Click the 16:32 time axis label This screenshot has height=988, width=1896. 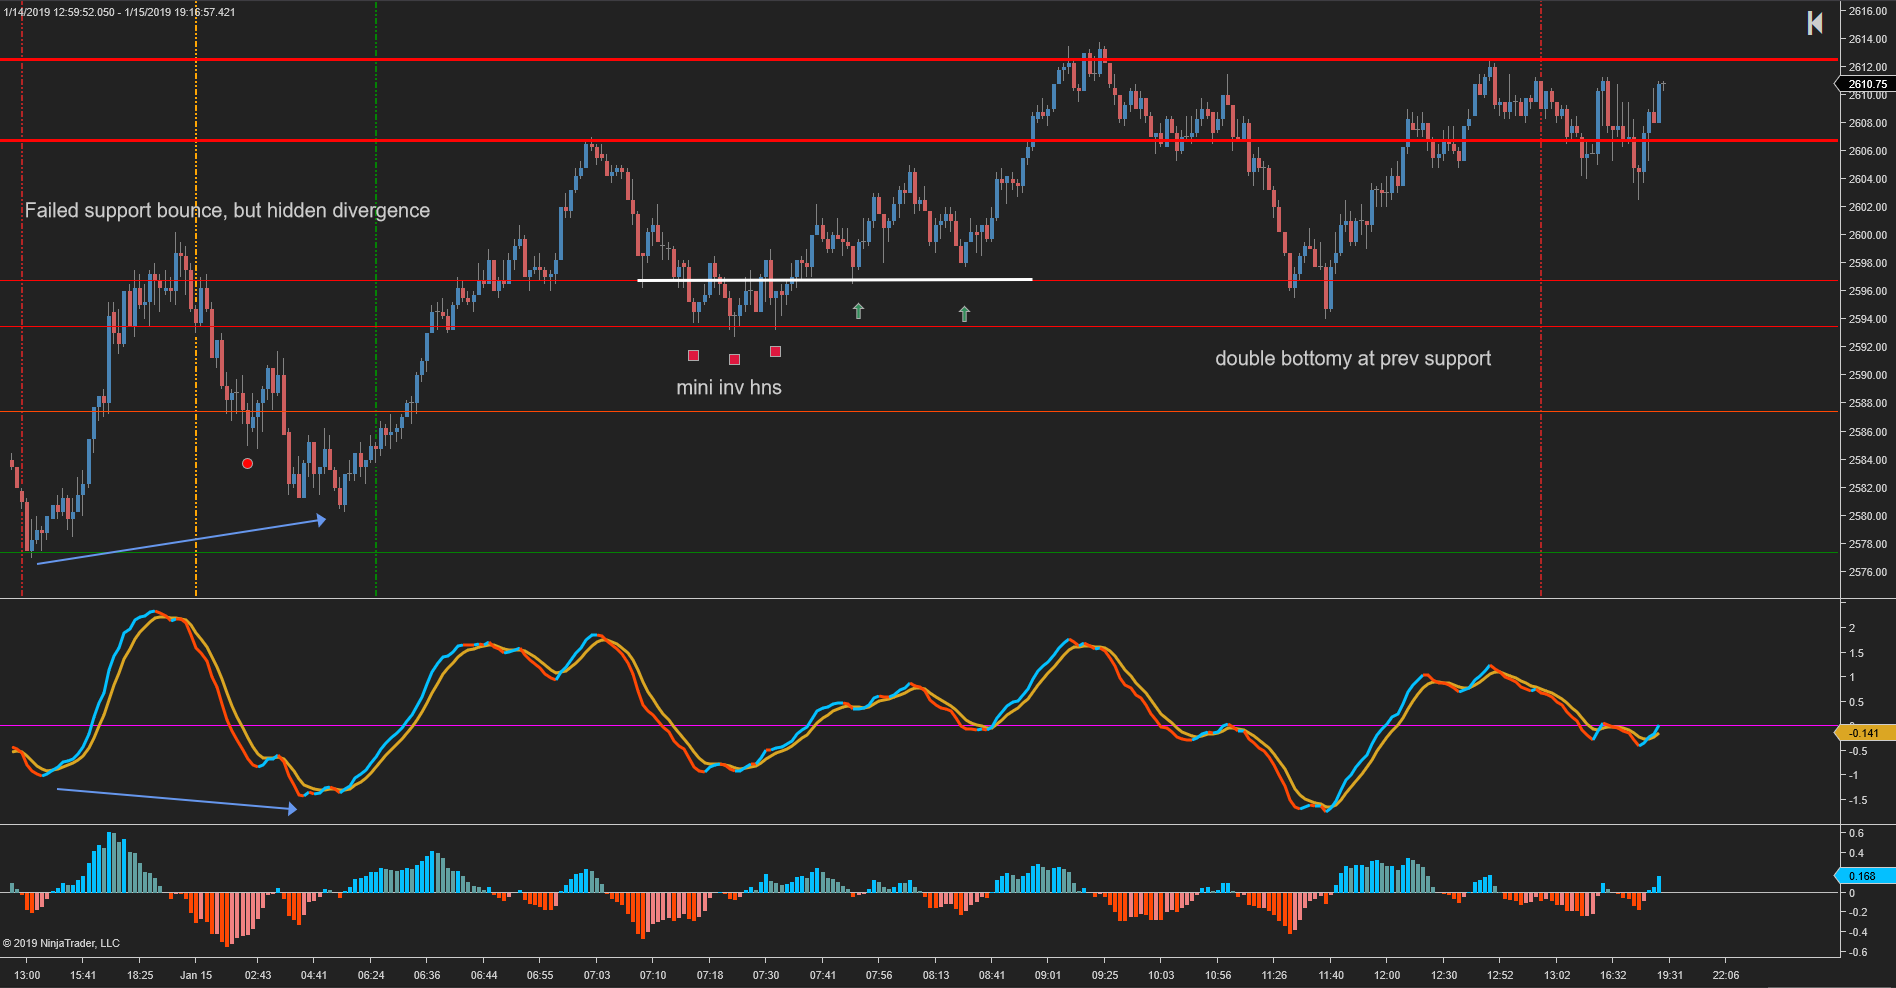(1613, 975)
